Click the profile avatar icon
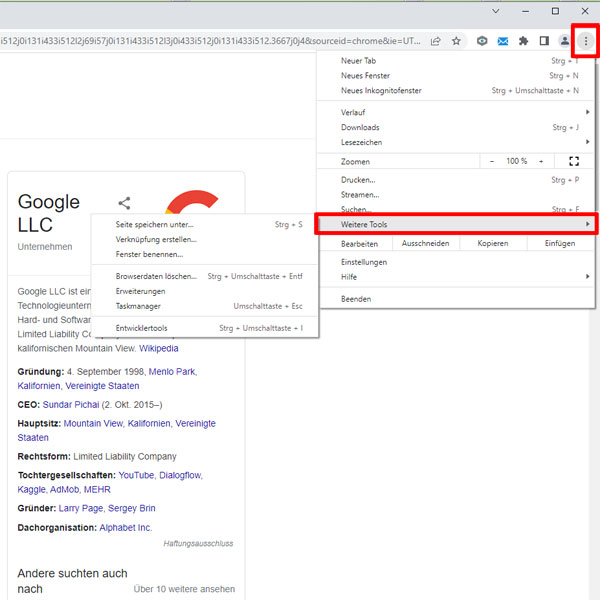This screenshot has width=600, height=600. 565,41
